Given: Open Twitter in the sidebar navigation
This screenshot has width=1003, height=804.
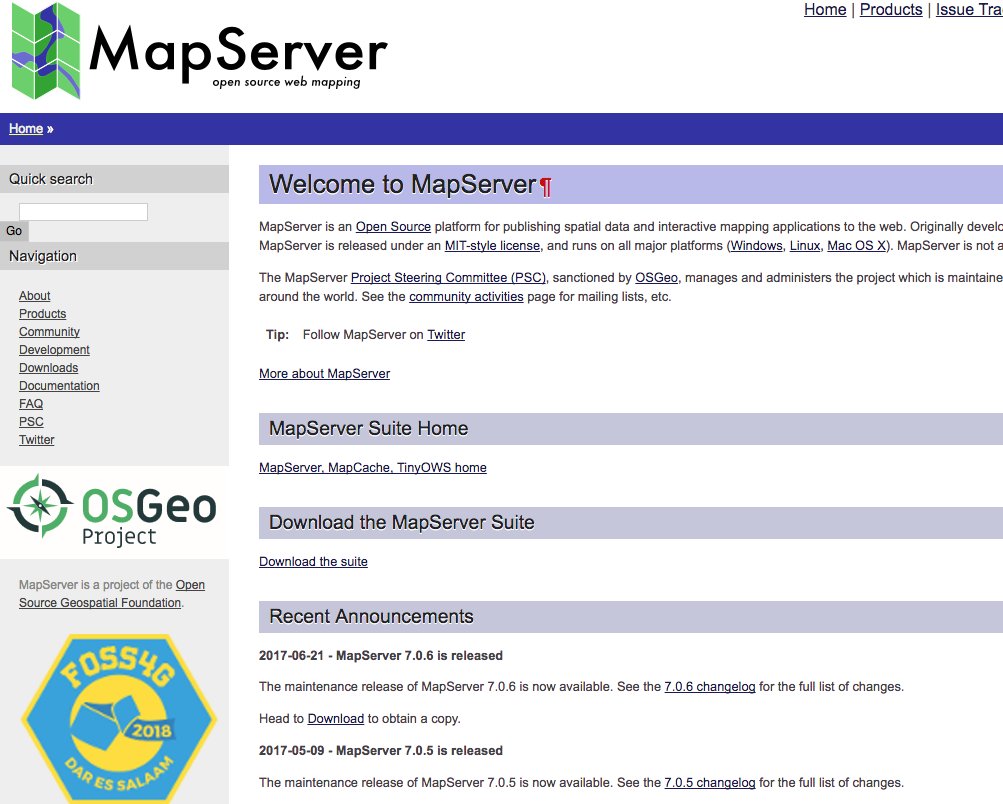Looking at the screenshot, I should (x=36, y=439).
